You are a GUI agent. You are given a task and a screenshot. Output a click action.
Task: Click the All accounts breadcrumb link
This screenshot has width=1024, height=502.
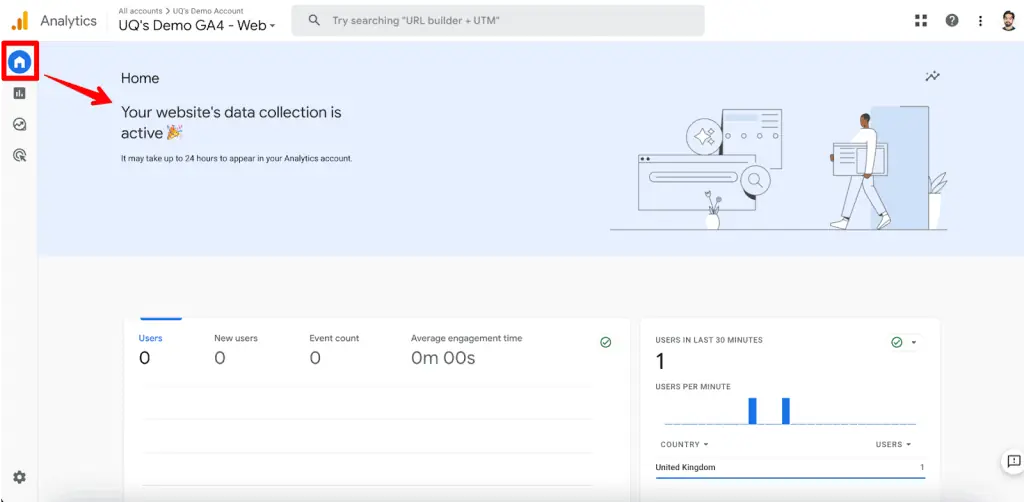click(140, 11)
